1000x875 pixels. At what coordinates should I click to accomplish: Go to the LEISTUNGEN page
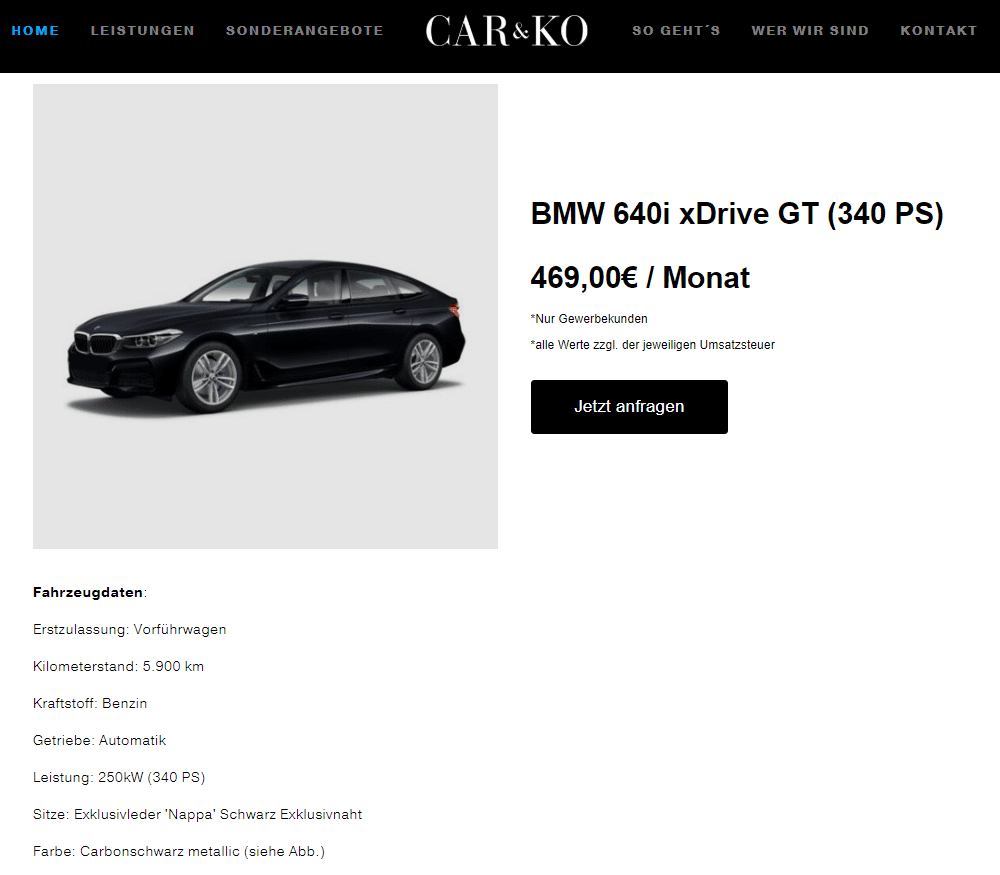click(x=142, y=31)
